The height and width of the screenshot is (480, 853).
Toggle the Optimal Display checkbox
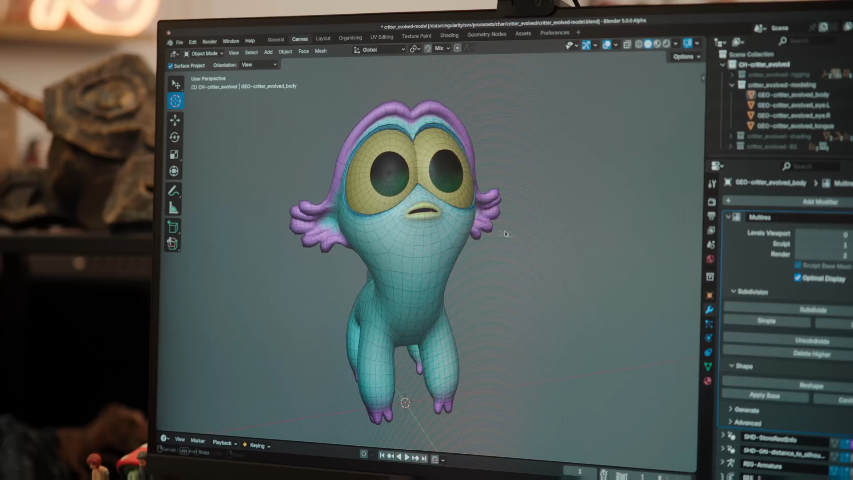(x=797, y=277)
